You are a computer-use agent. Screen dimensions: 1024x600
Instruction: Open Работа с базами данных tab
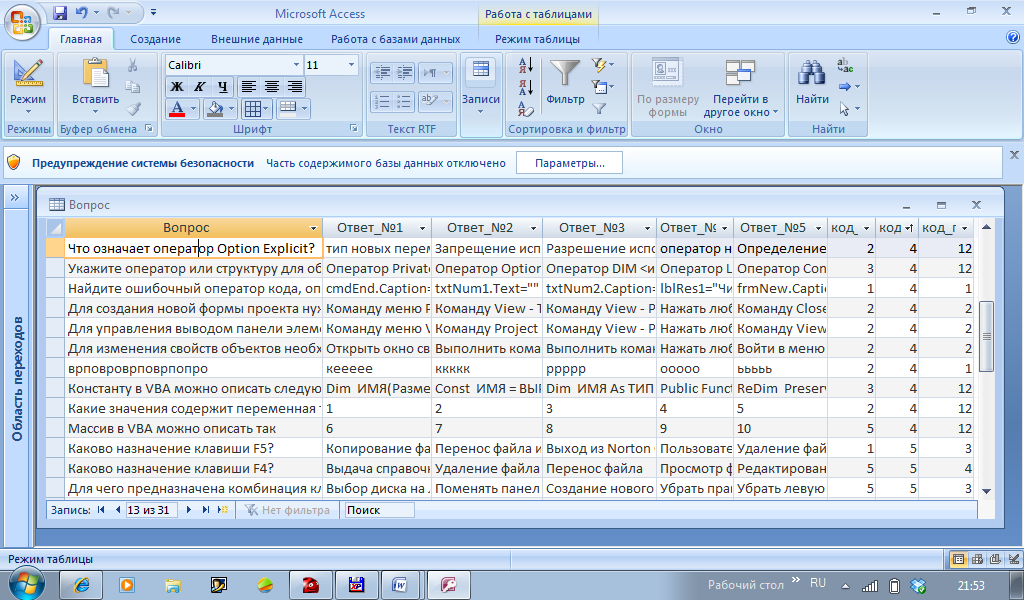click(395, 39)
